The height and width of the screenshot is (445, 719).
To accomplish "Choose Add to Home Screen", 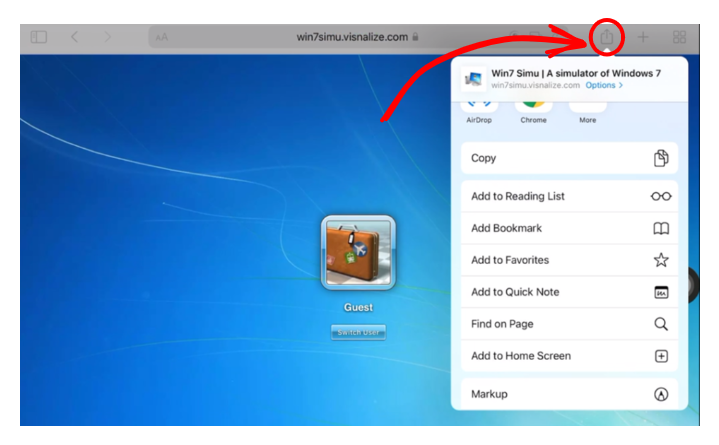I will tap(569, 356).
